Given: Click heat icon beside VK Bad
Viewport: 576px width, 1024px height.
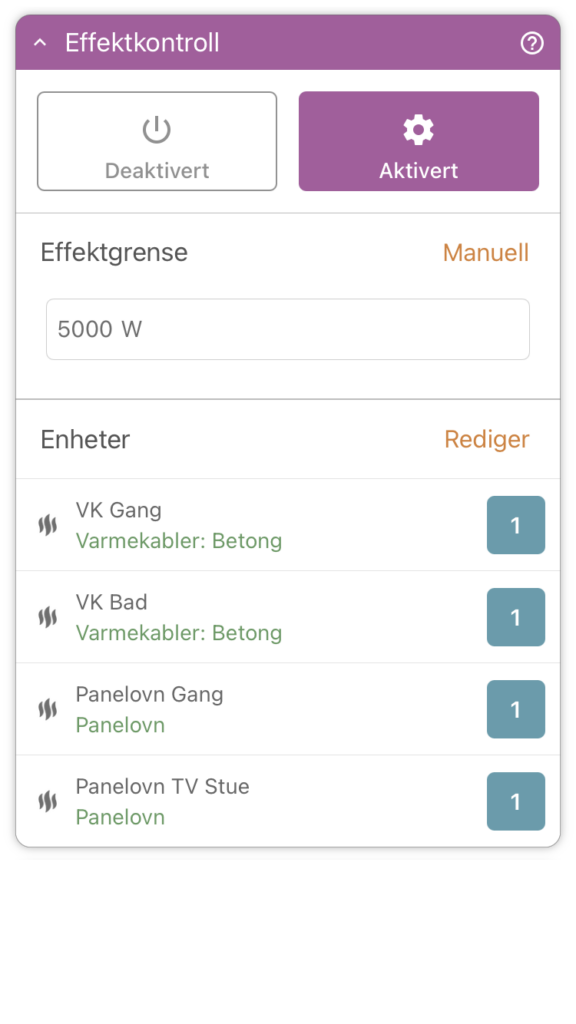Looking at the screenshot, I should [x=48, y=617].
